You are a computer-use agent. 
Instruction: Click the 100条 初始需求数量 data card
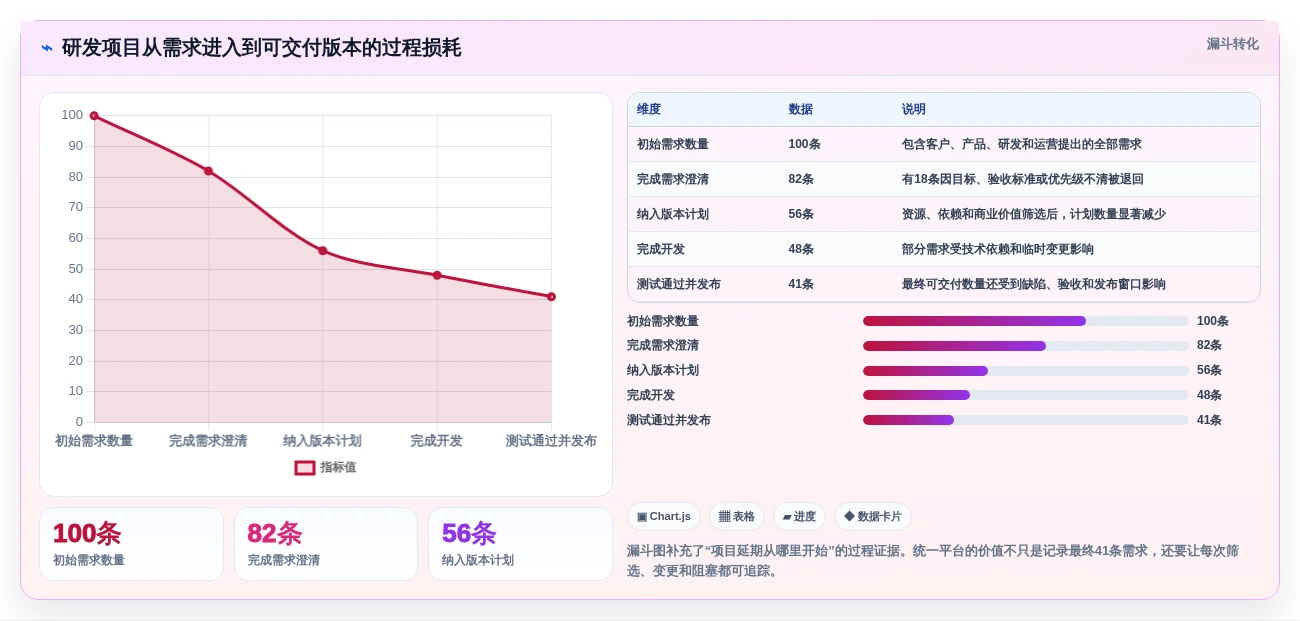131,544
